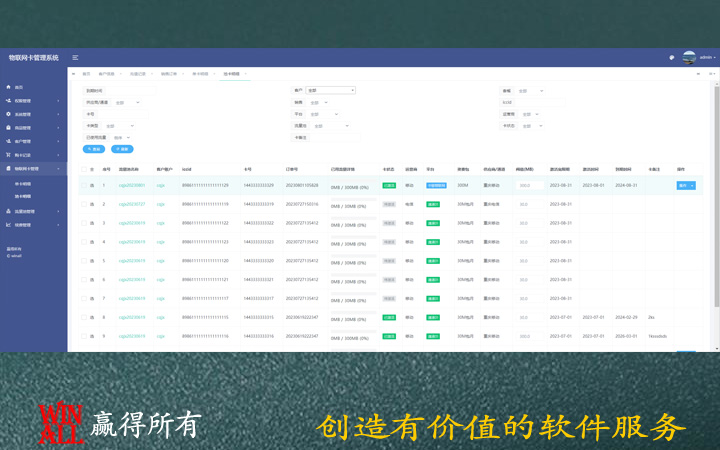Open 单卡明细 in the sidebar submenu

[23, 184]
